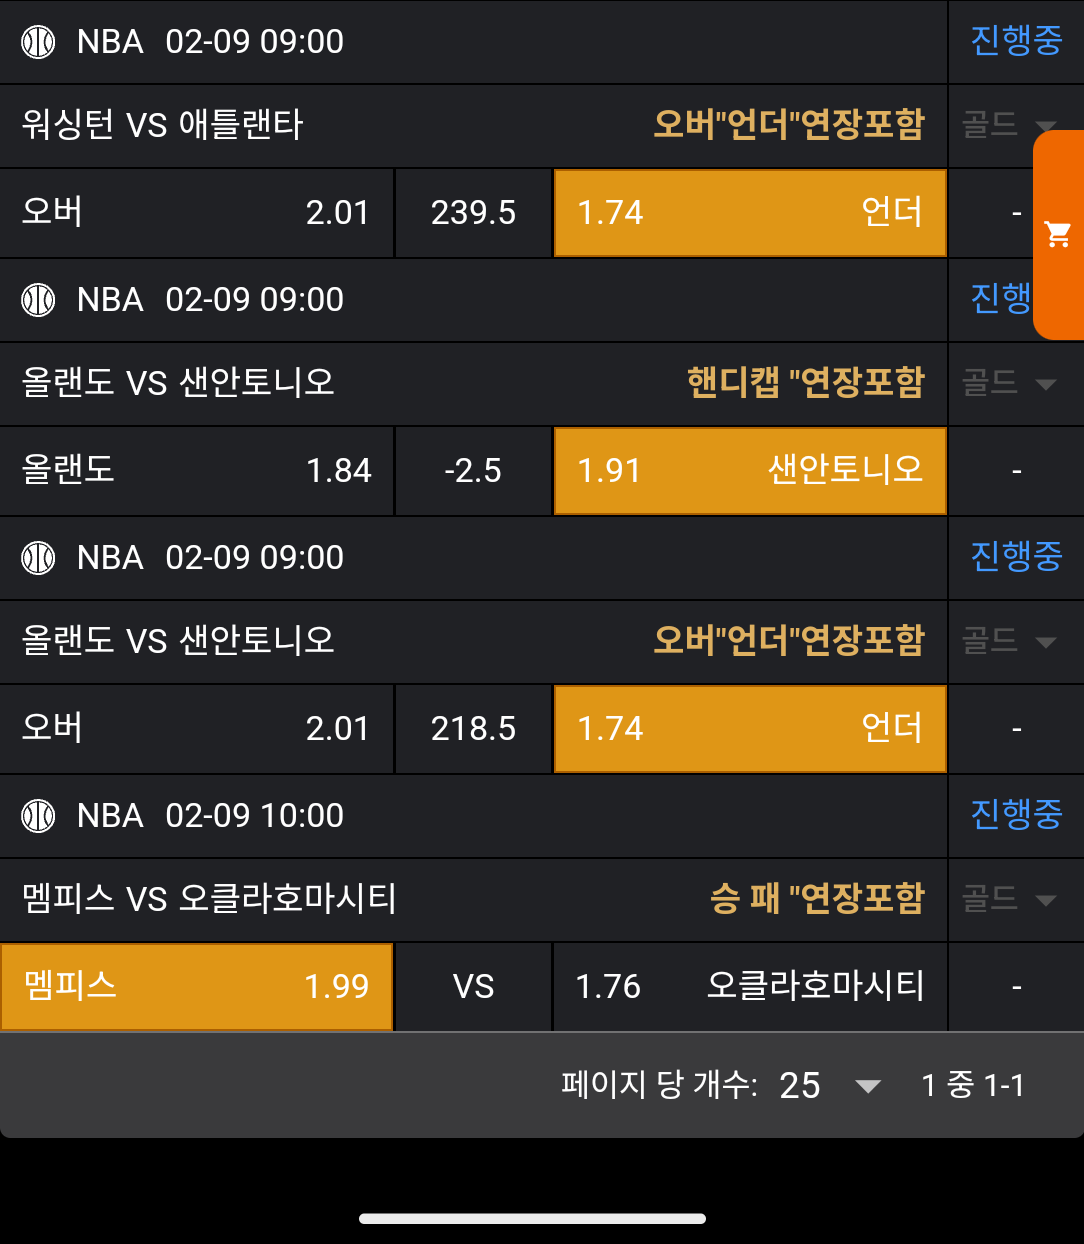The height and width of the screenshot is (1244, 1084).
Task: Deselect the Memphis 1.99 win bet
Action: (x=196, y=987)
